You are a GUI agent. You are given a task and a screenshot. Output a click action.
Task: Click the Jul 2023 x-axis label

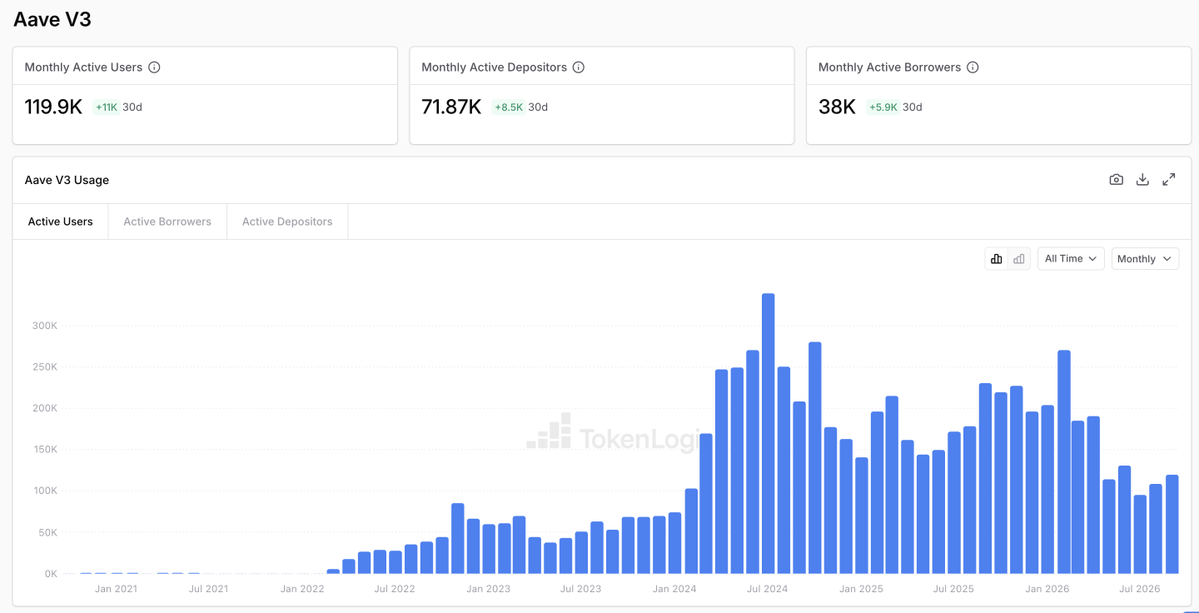[x=580, y=589]
